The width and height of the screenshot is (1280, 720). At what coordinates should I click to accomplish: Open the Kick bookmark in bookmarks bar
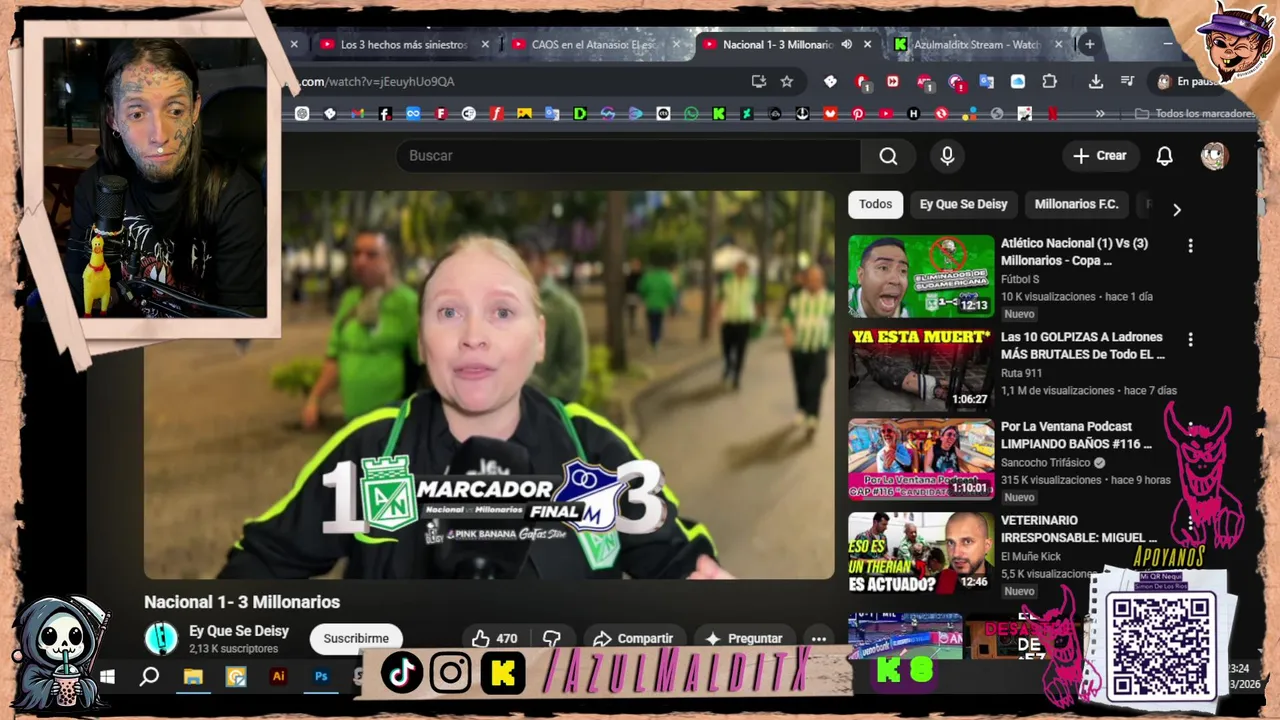tap(718, 114)
